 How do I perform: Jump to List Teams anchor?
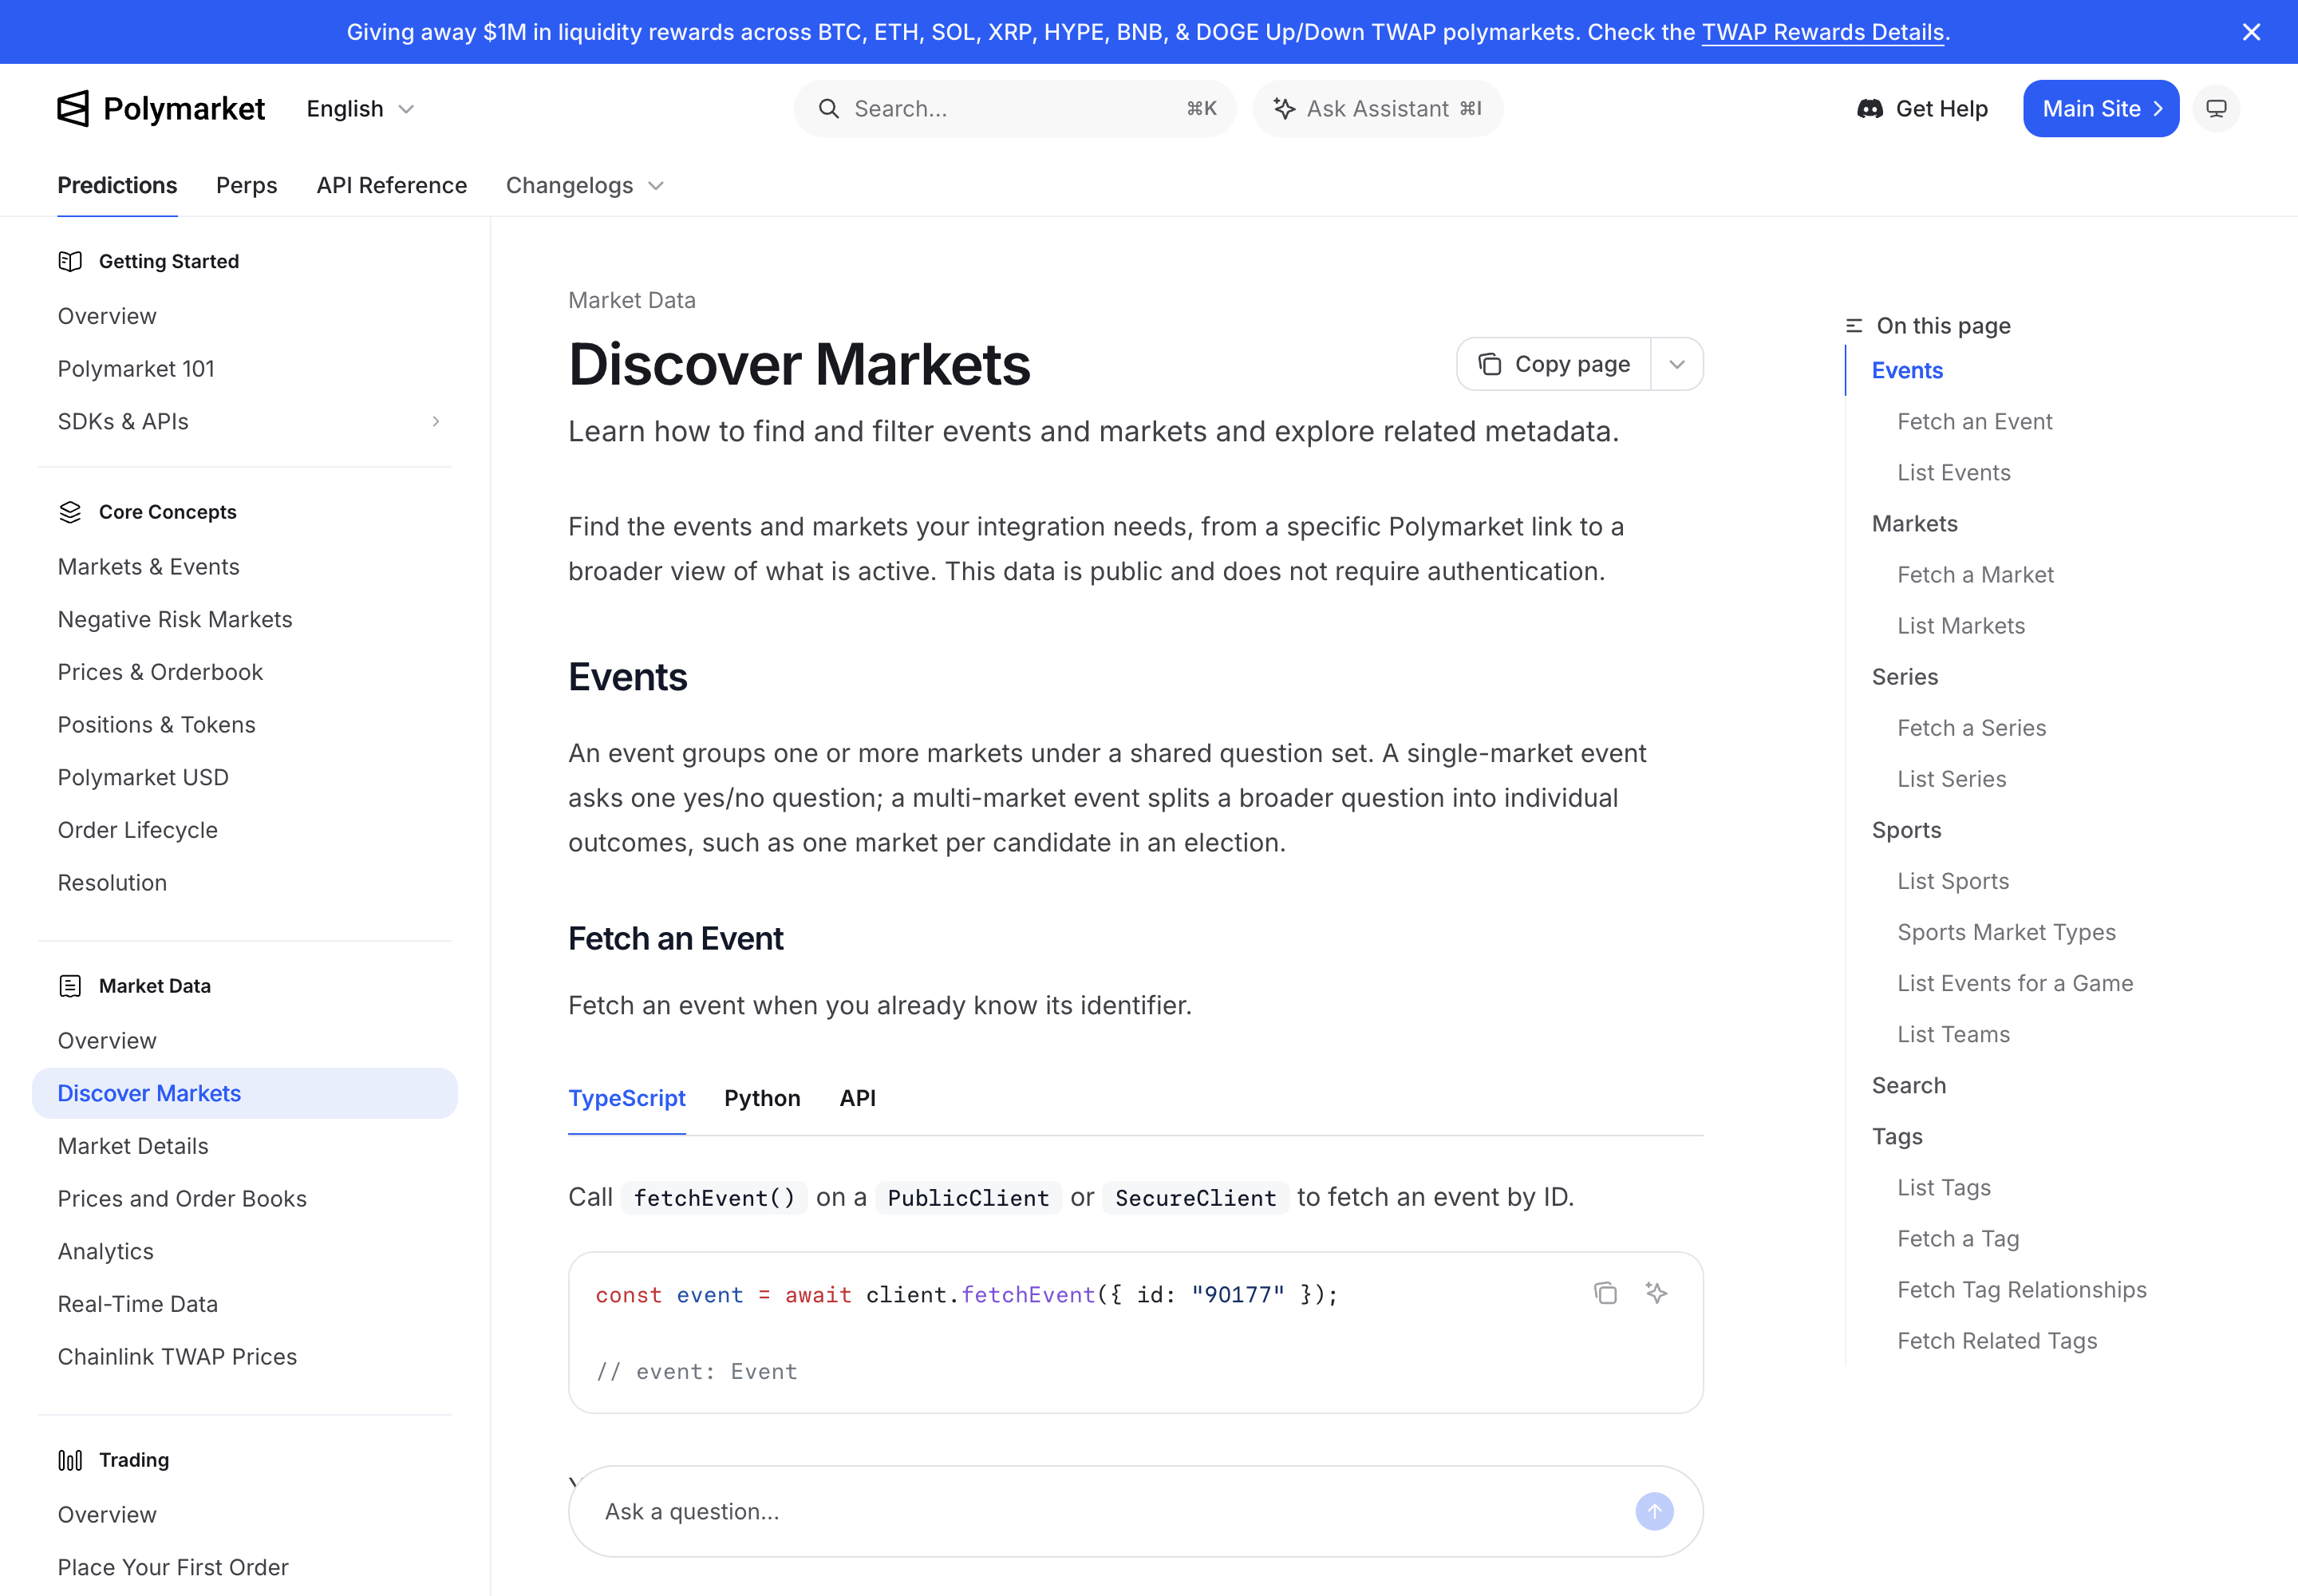pos(1953,1034)
